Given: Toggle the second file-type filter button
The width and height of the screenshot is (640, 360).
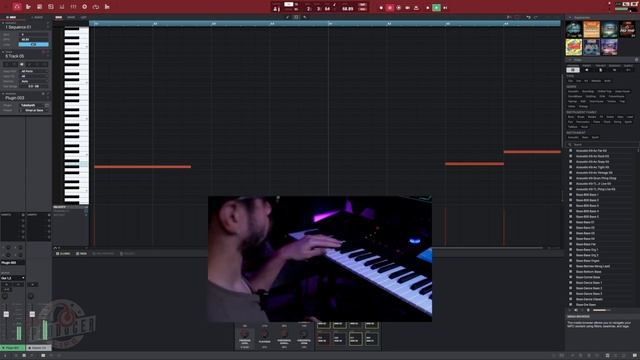Looking at the screenshot, I should pos(587,70).
